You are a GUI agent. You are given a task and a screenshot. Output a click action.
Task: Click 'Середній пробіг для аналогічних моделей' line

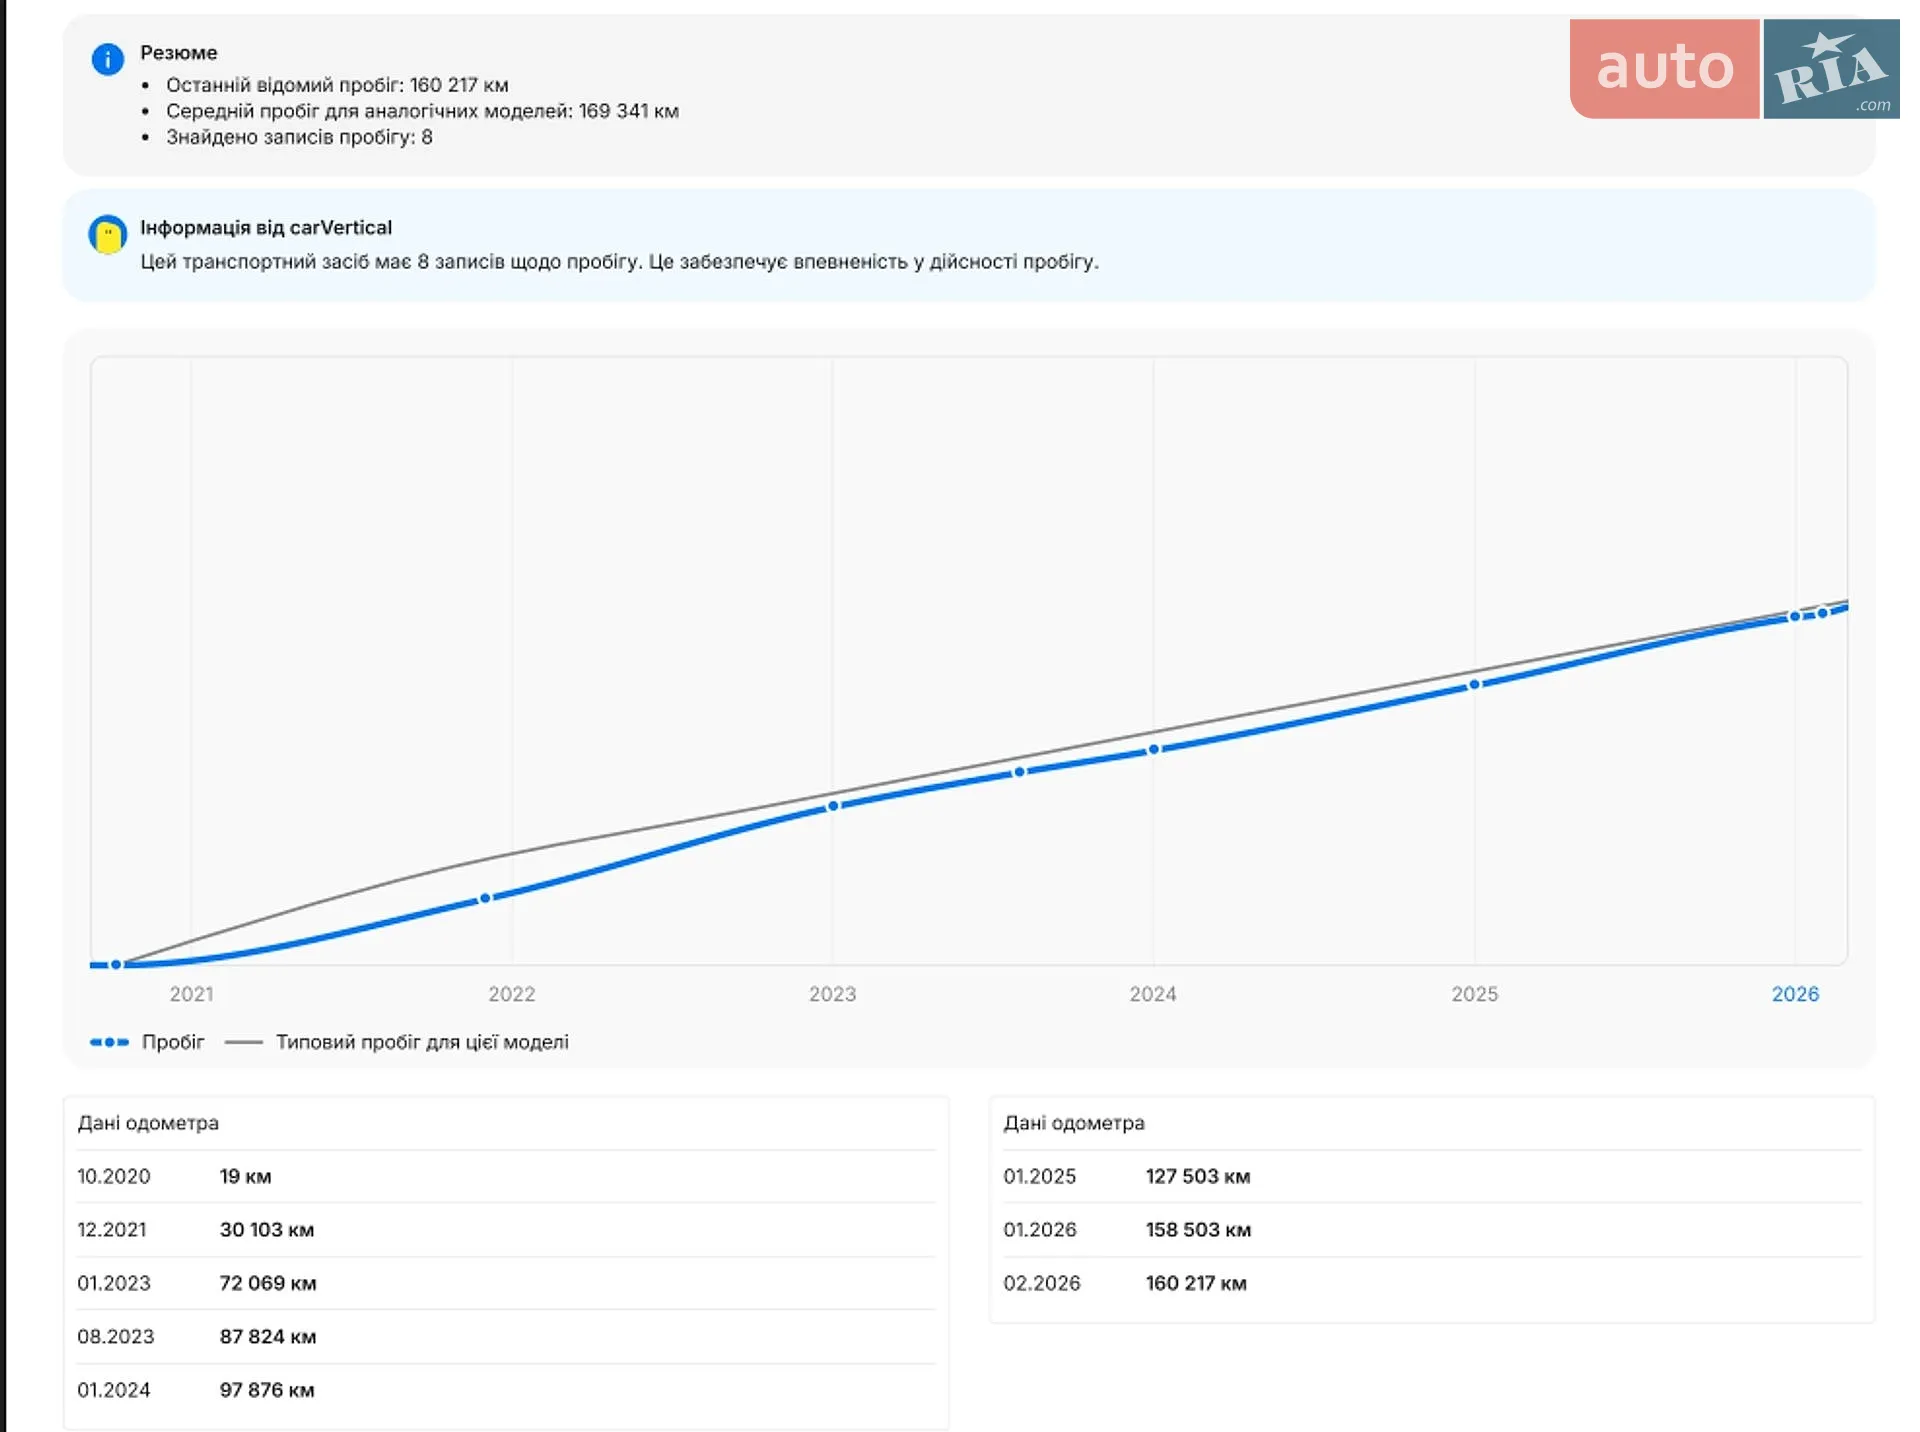(422, 111)
